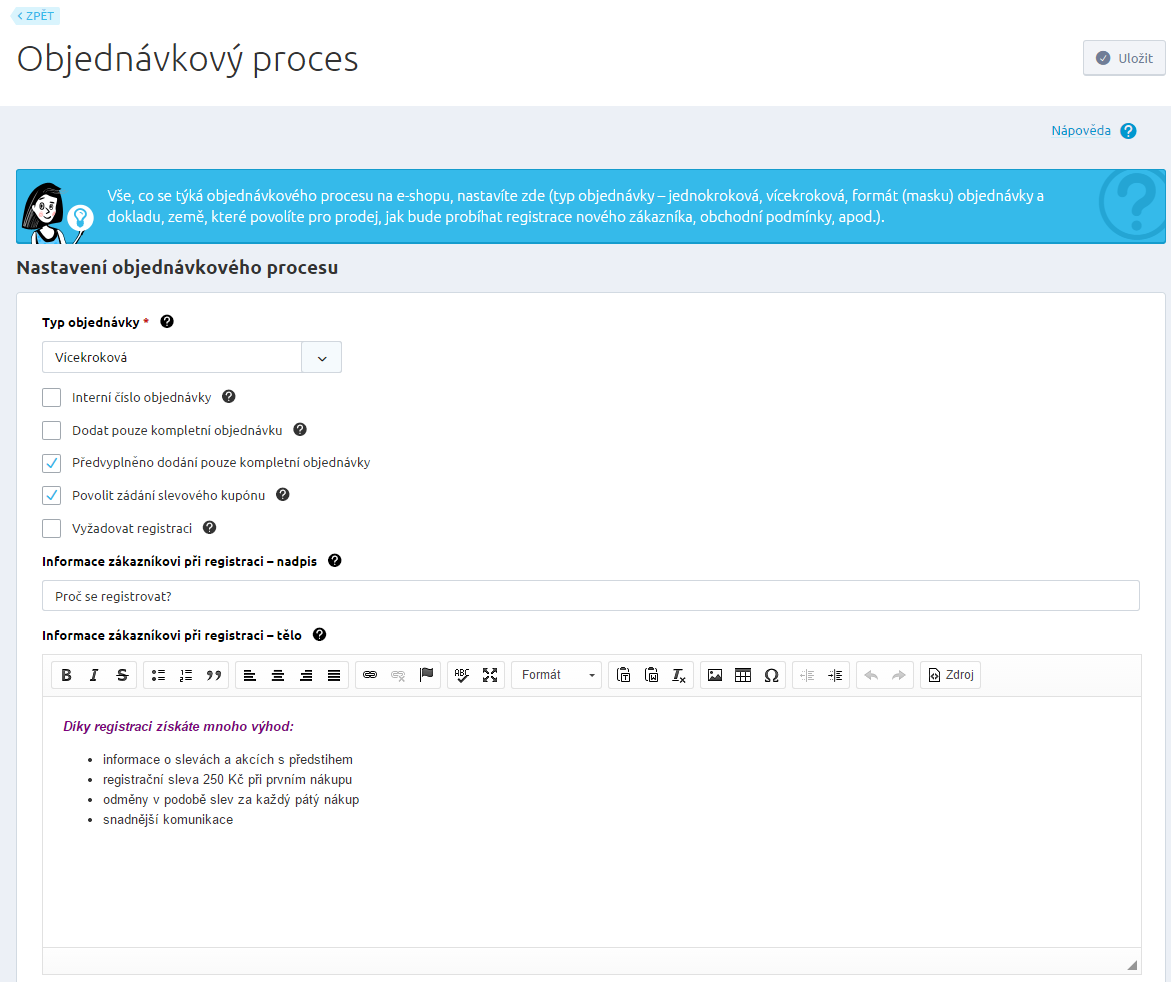Click the Uložit save button
Screen dimensions: 1171x982
1124,58
